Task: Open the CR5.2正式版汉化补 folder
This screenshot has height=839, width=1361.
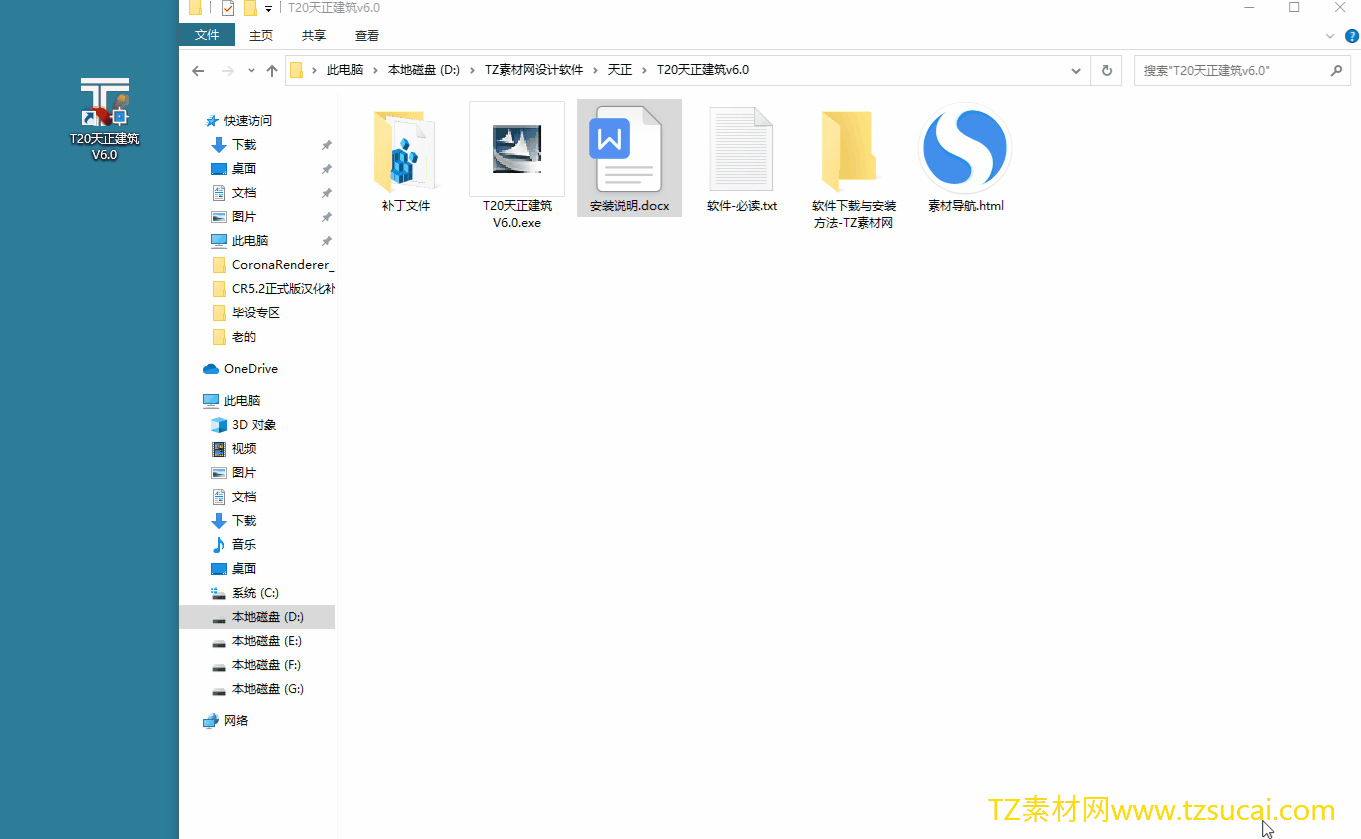Action: (273, 289)
